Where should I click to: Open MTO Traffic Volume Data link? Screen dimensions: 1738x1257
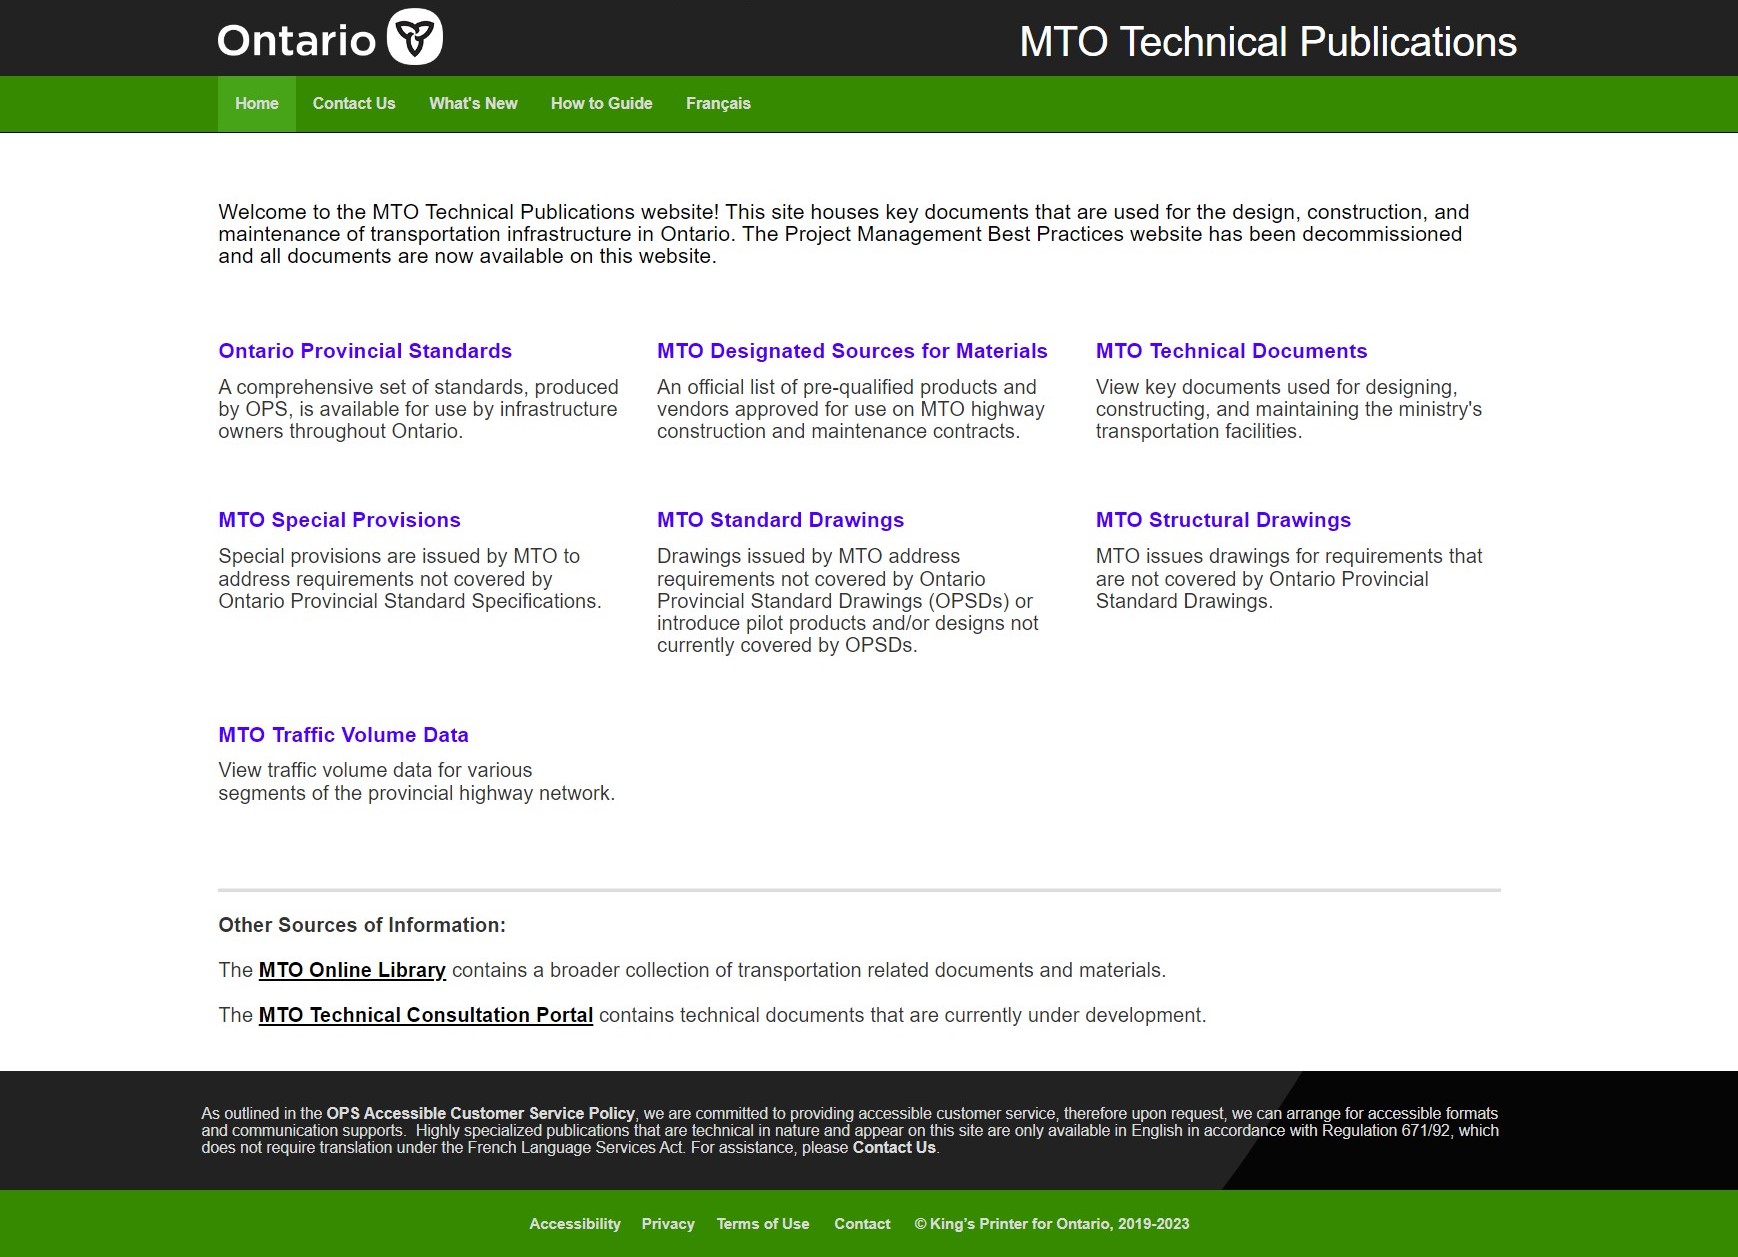coord(343,735)
